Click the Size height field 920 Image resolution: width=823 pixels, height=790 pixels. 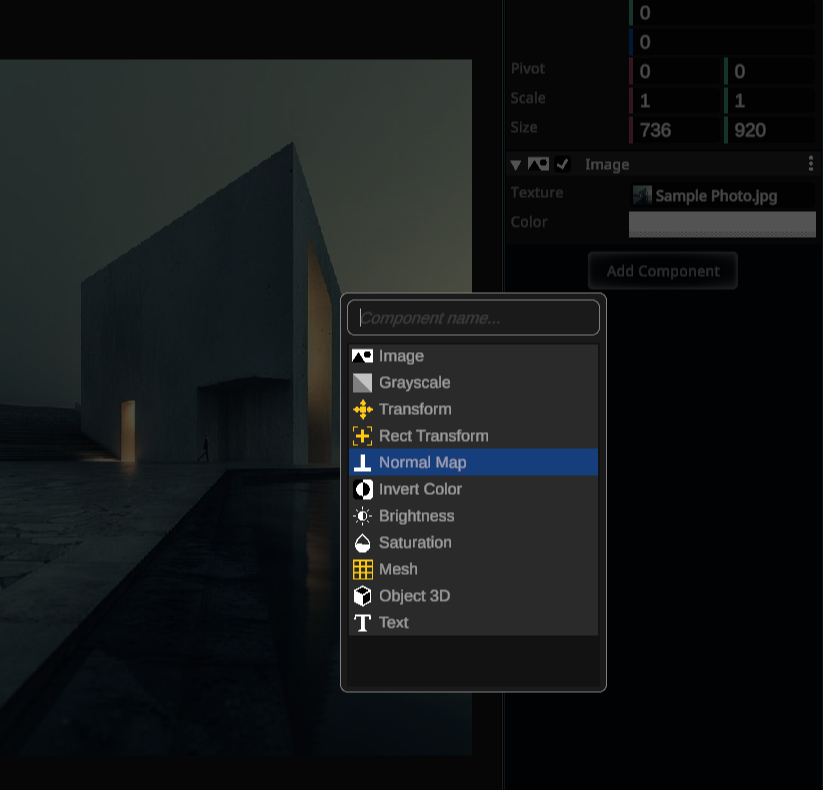click(769, 130)
